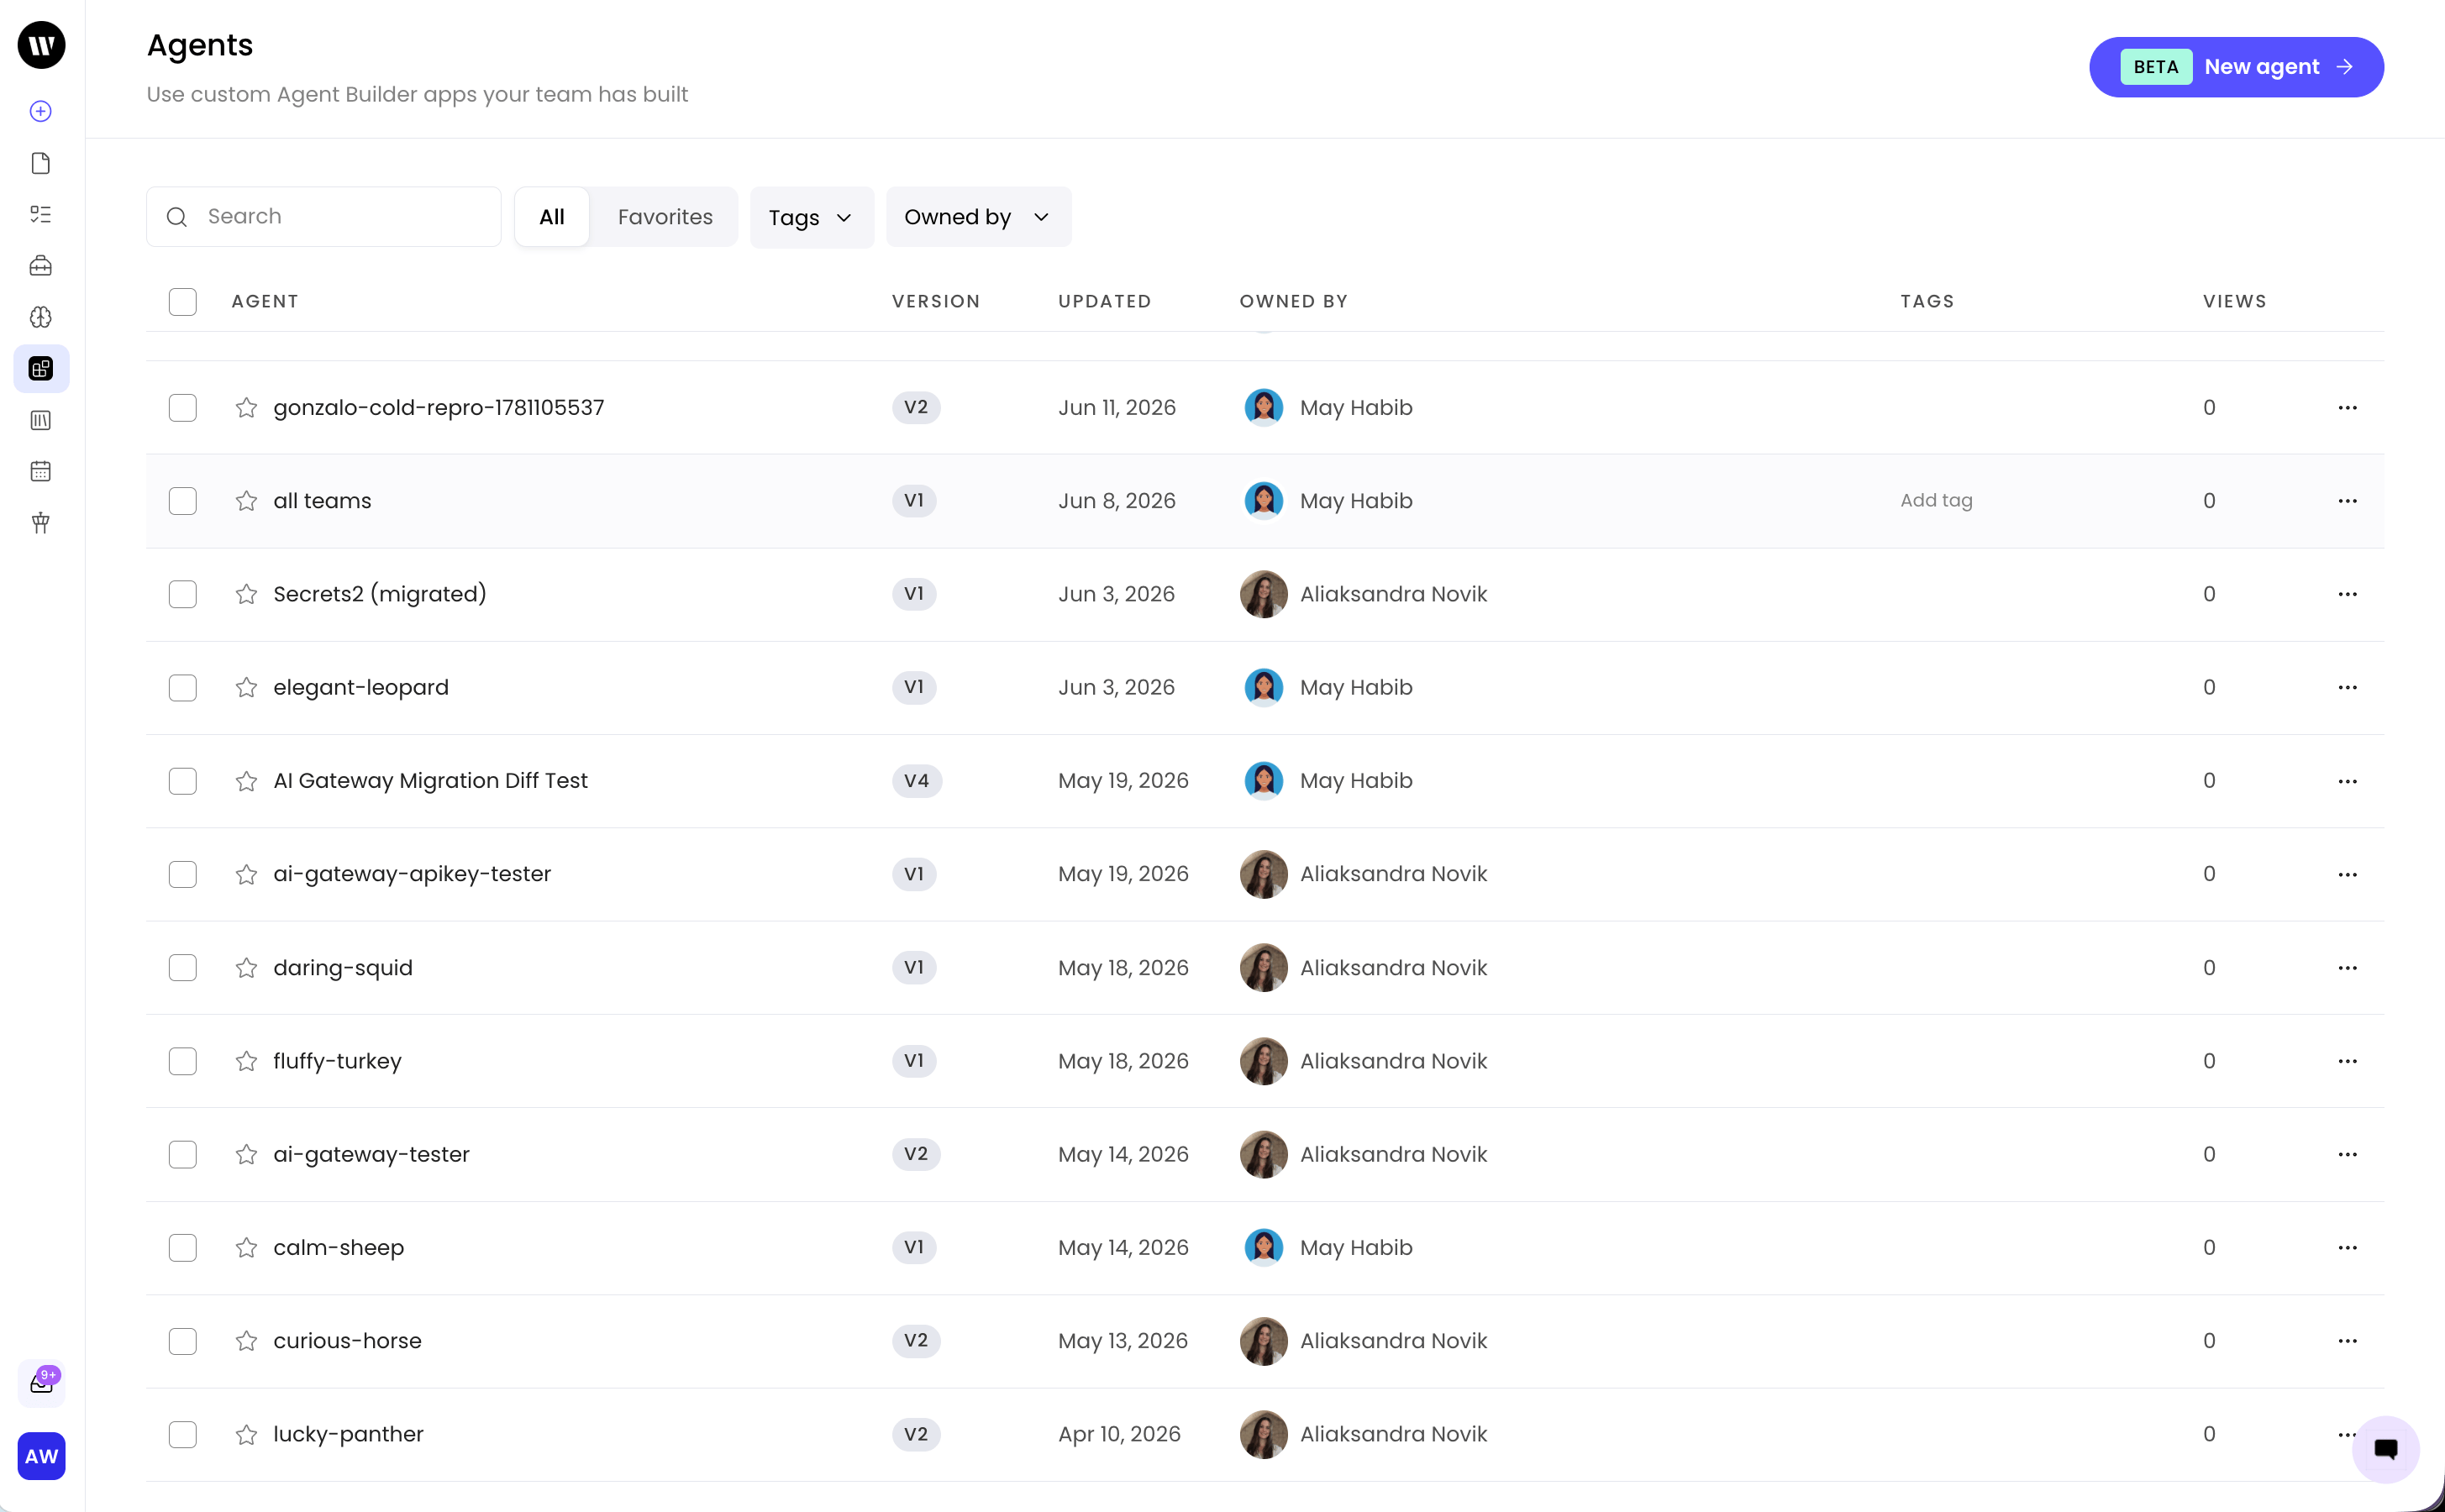Expand the Tags filter dropdown
The height and width of the screenshot is (1512, 2445).
[x=811, y=217]
